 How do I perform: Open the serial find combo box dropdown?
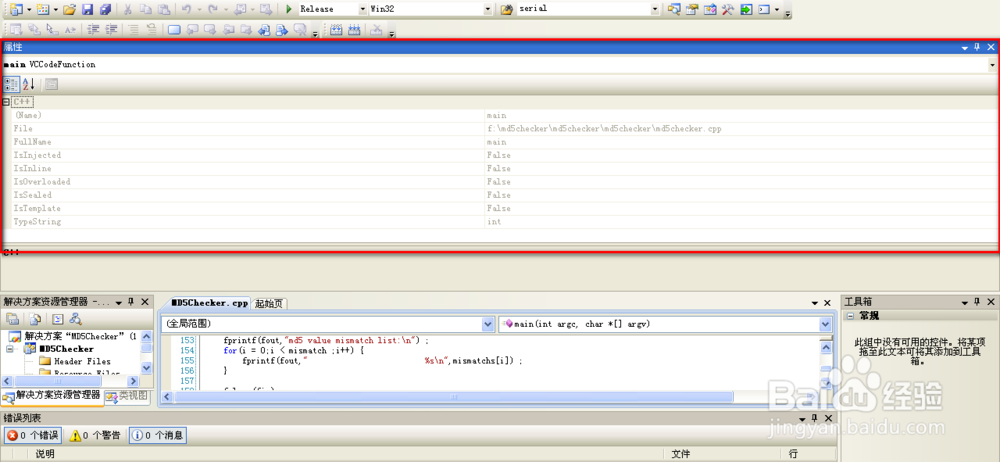(x=656, y=9)
